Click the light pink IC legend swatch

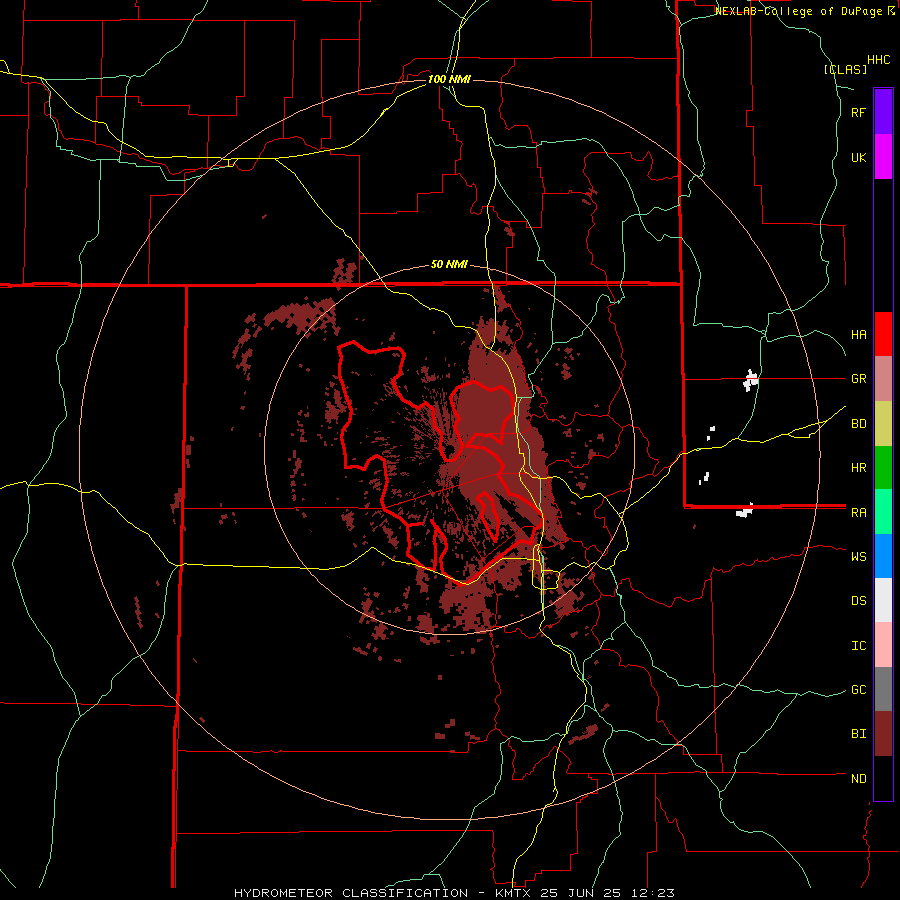click(x=883, y=645)
